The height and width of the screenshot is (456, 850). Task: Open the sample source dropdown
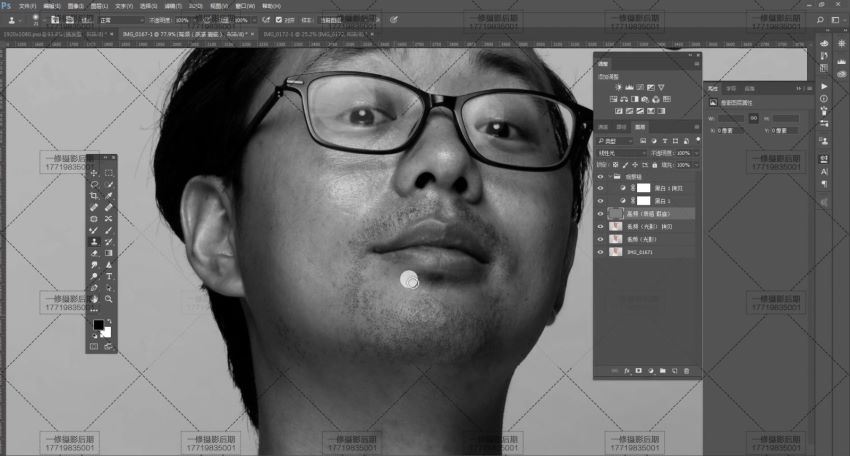[349, 20]
